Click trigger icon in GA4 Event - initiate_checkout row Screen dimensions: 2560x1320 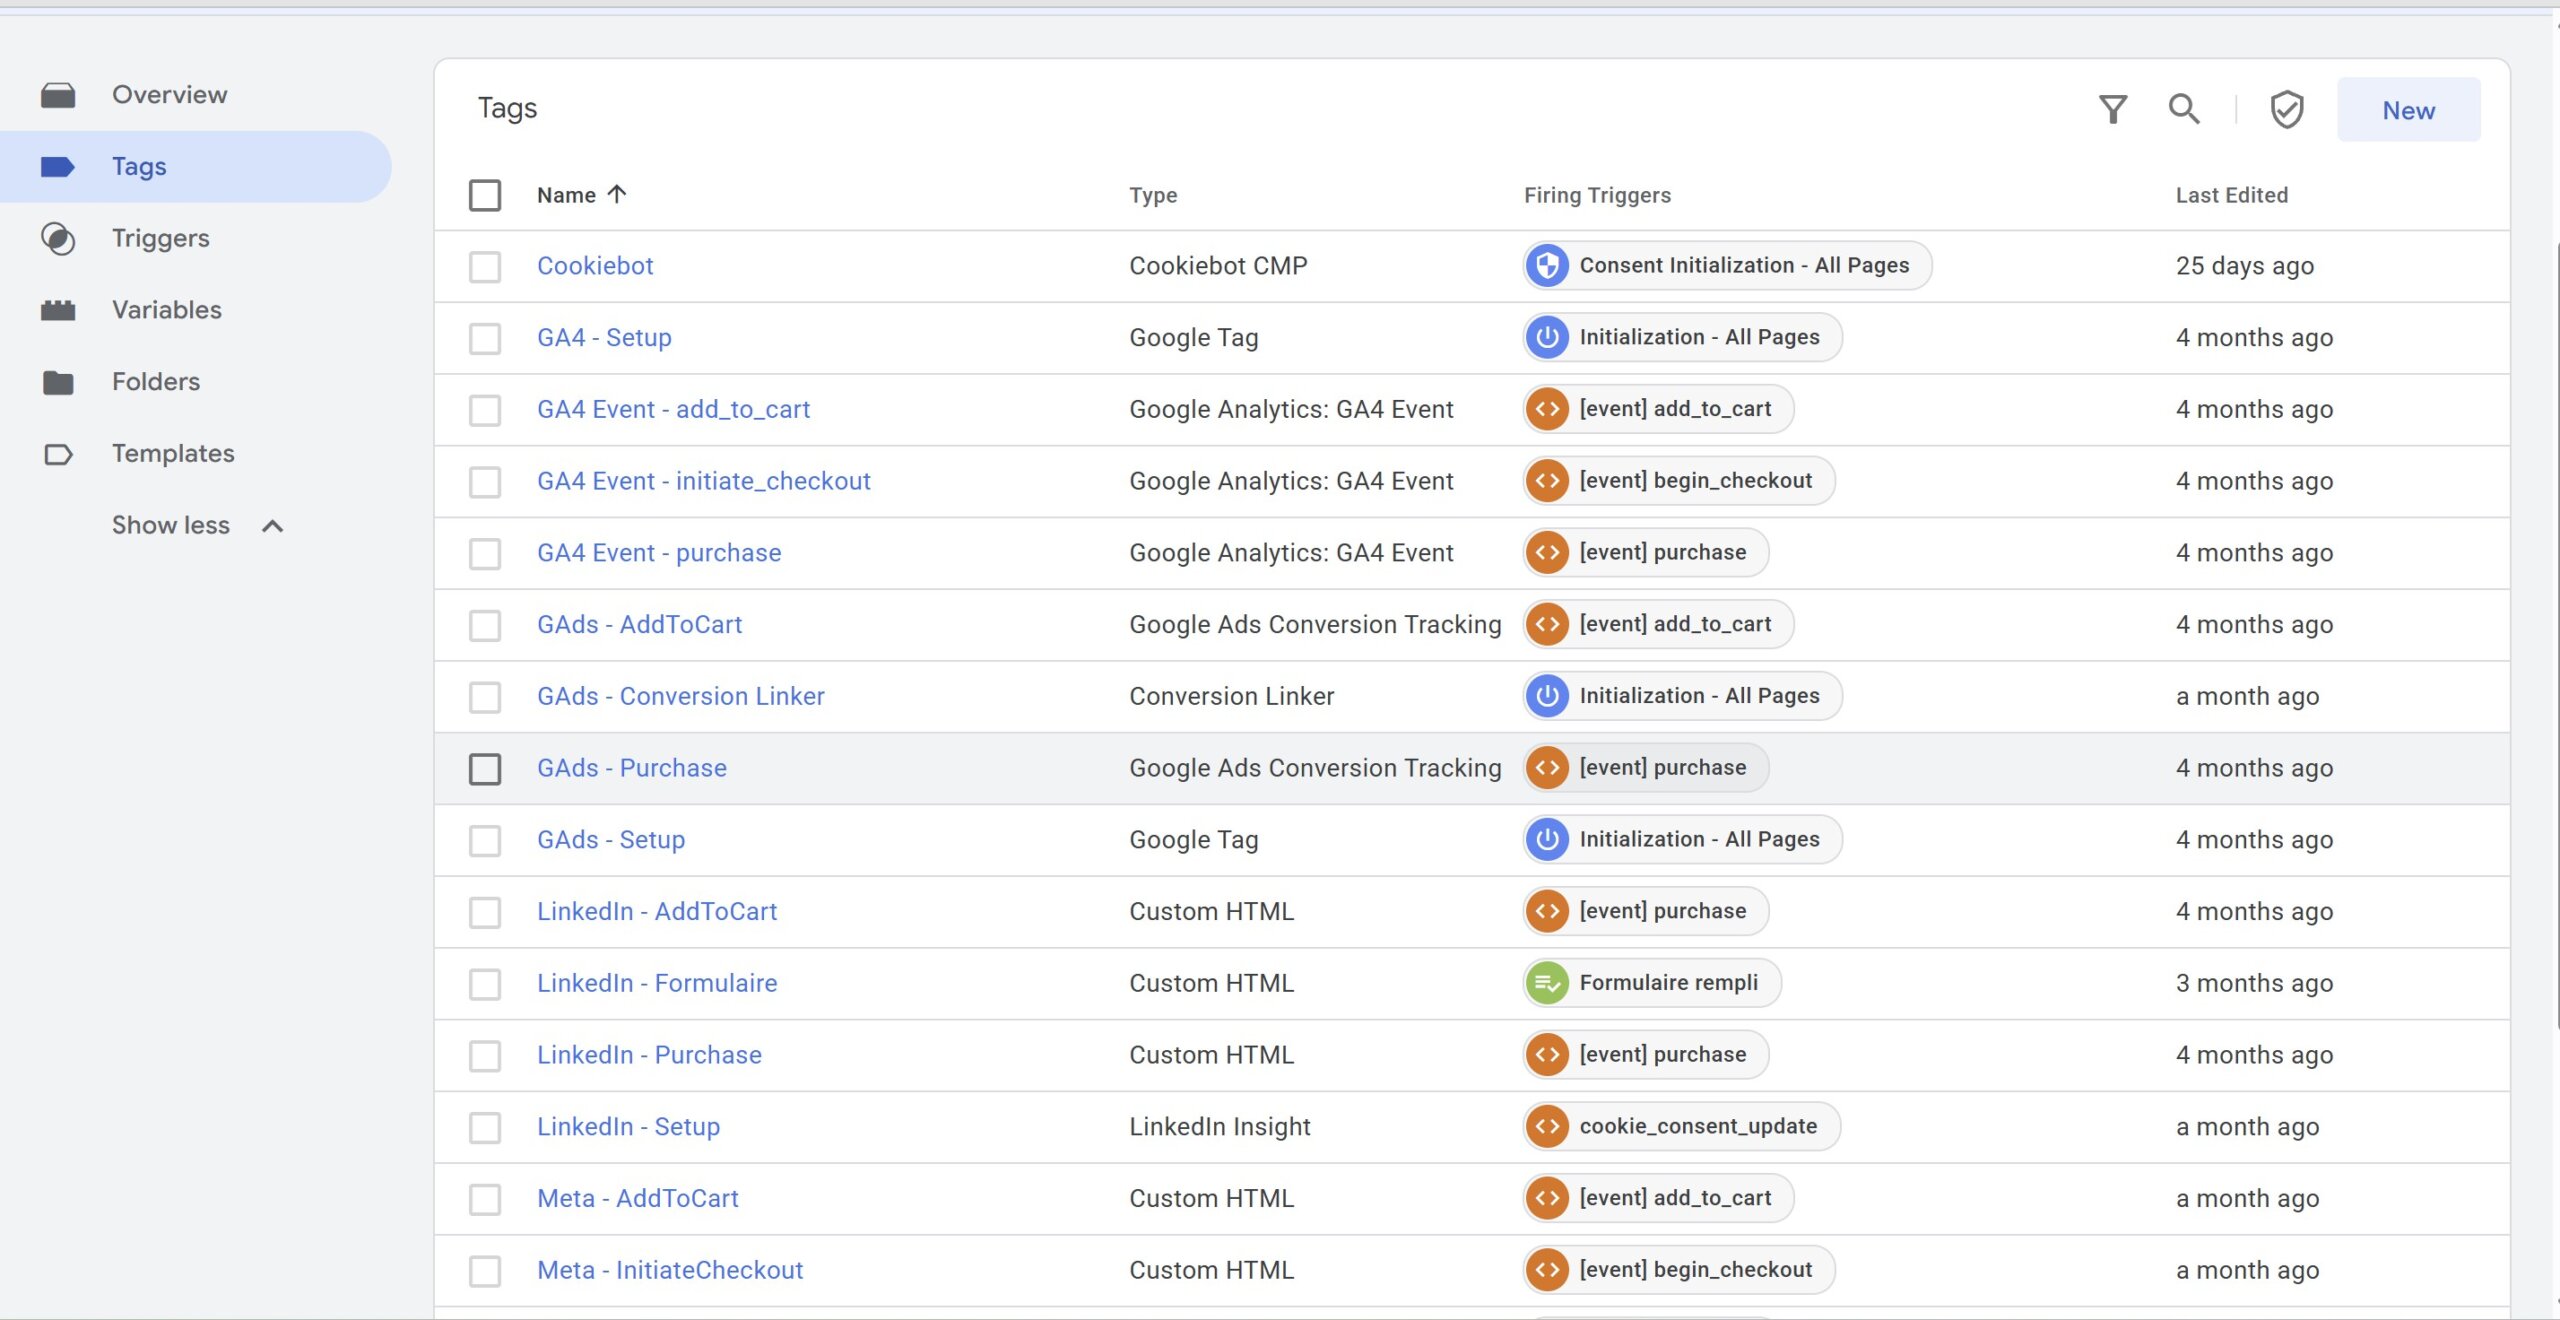[x=1547, y=481]
